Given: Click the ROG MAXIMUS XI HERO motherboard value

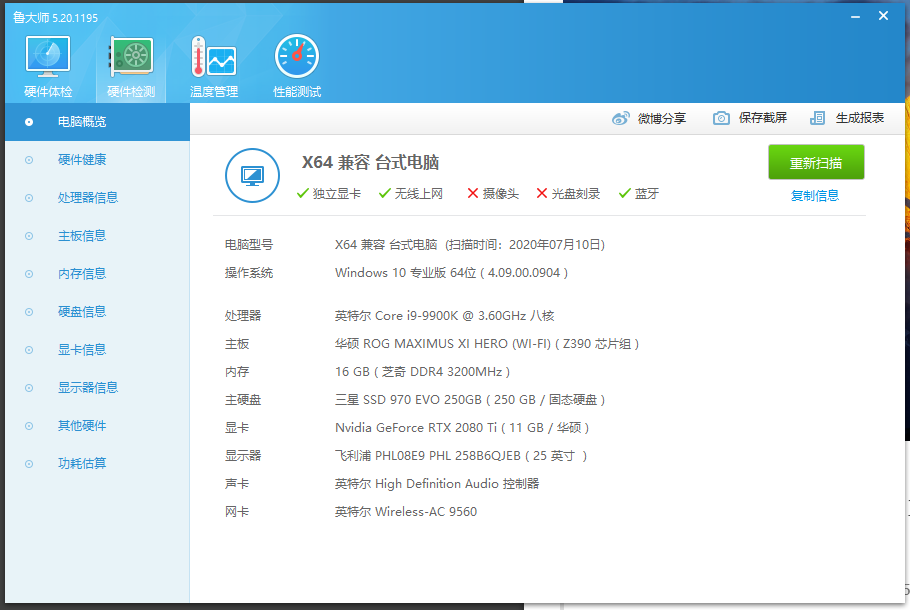Looking at the screenshot, I should coord(487,344).
